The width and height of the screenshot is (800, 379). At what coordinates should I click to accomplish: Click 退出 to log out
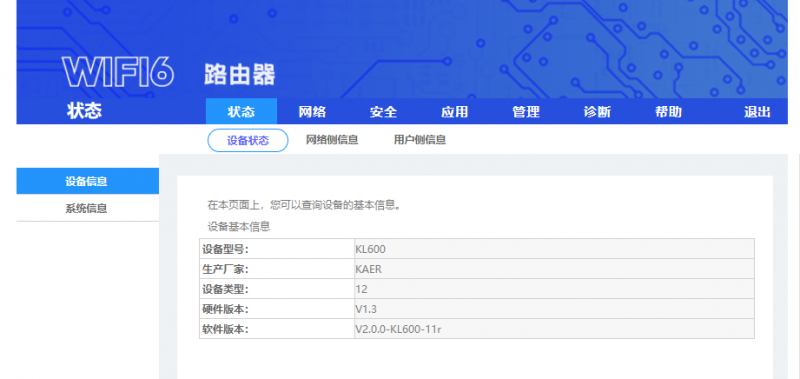757,112
